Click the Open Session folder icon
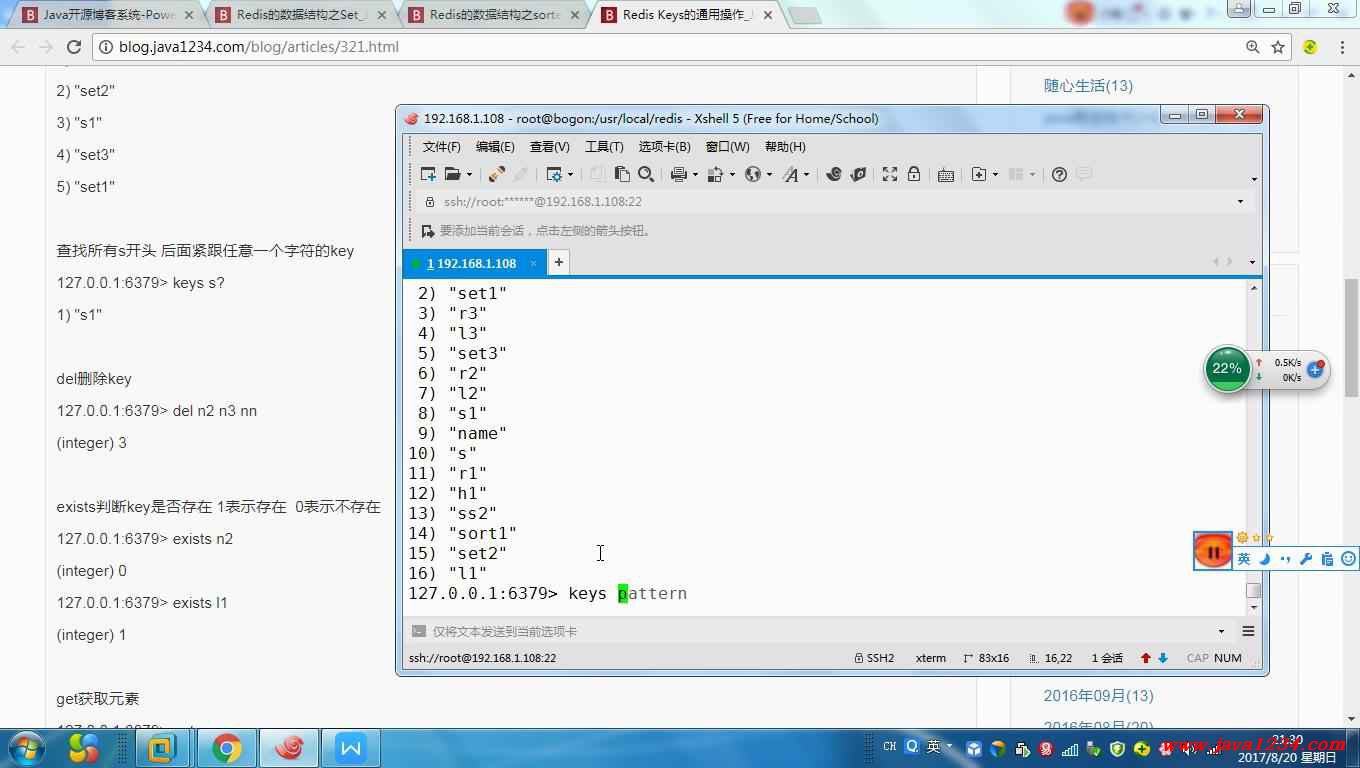Image resolution: width=1360 pixels, height=768 pixels. [452, 174]
